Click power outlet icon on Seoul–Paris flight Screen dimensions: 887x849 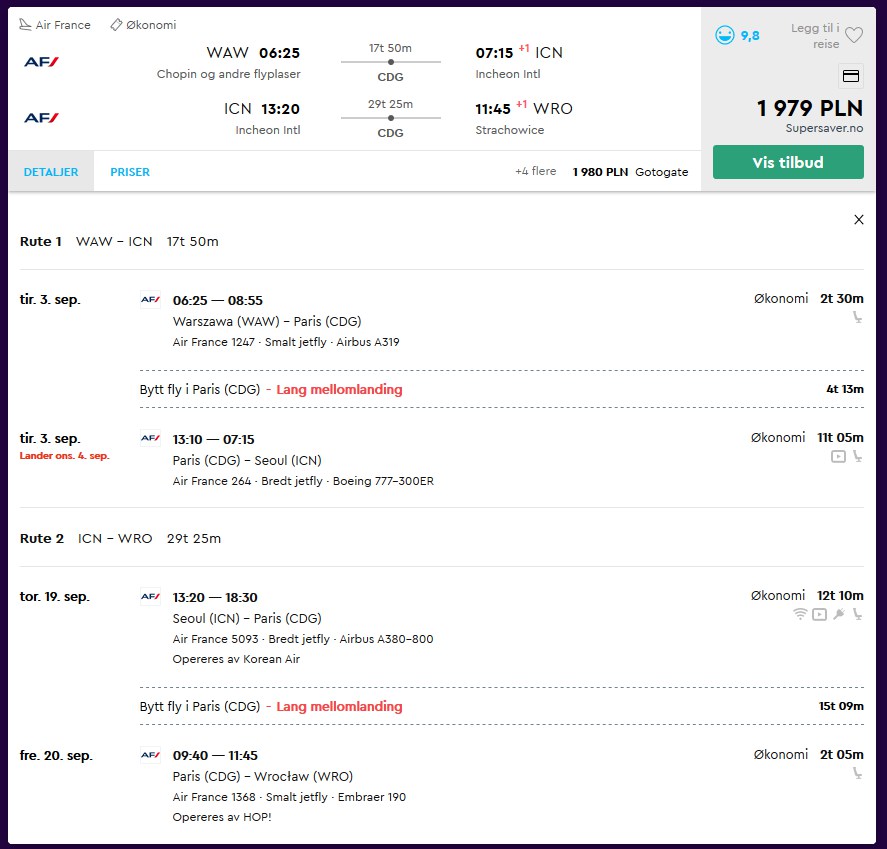[839, 614]
